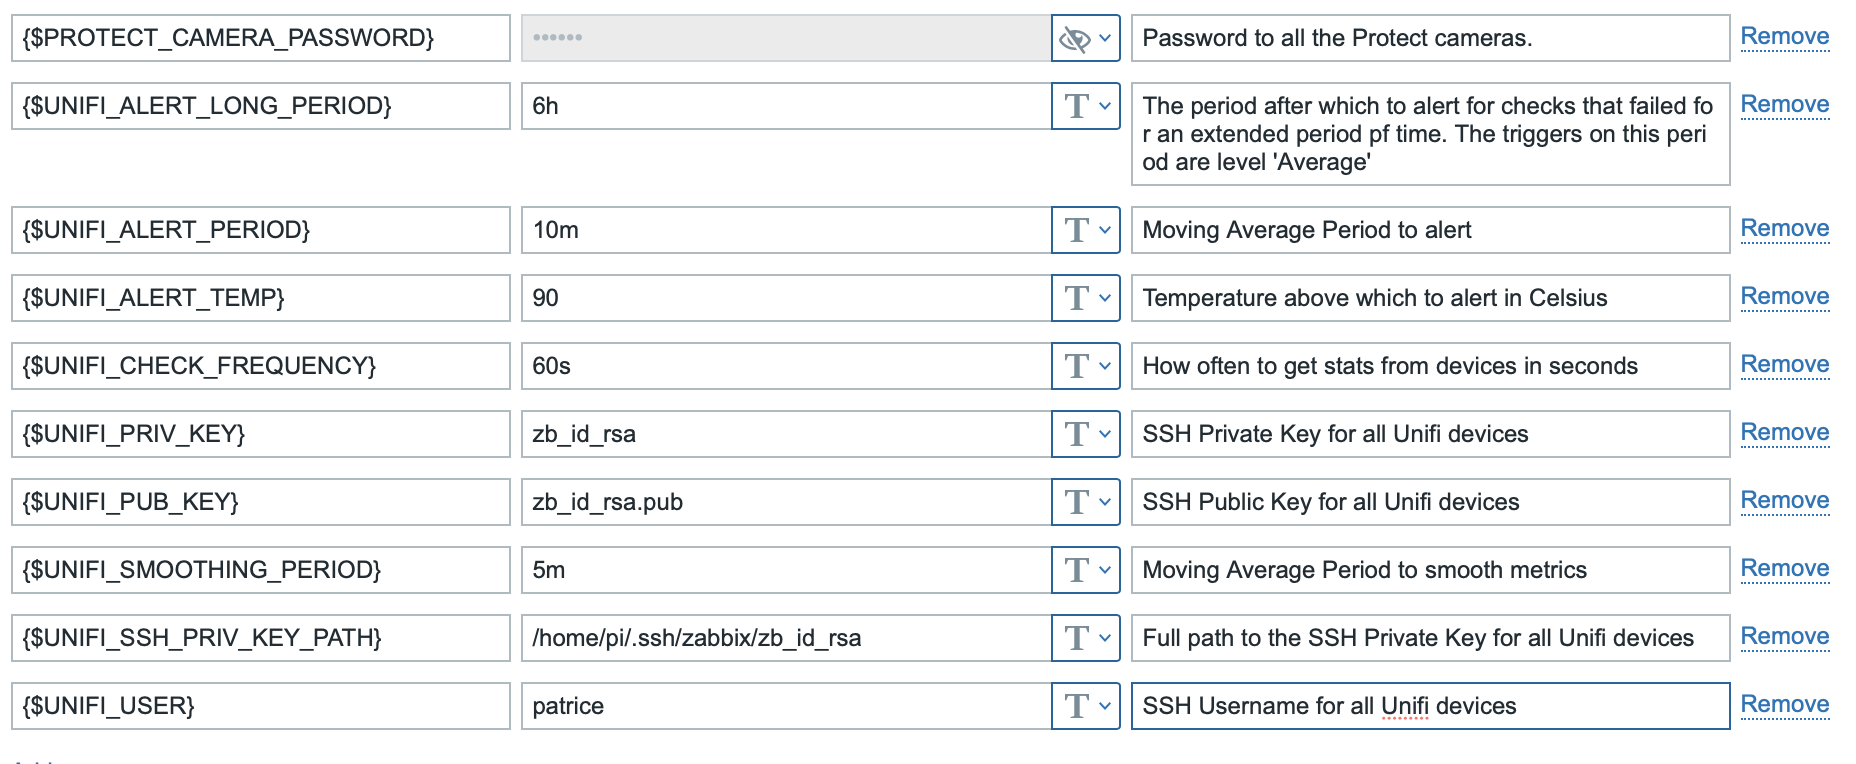Edit description 'Moving Average Period to smooth metrics'

click(x=1431, y=570)
